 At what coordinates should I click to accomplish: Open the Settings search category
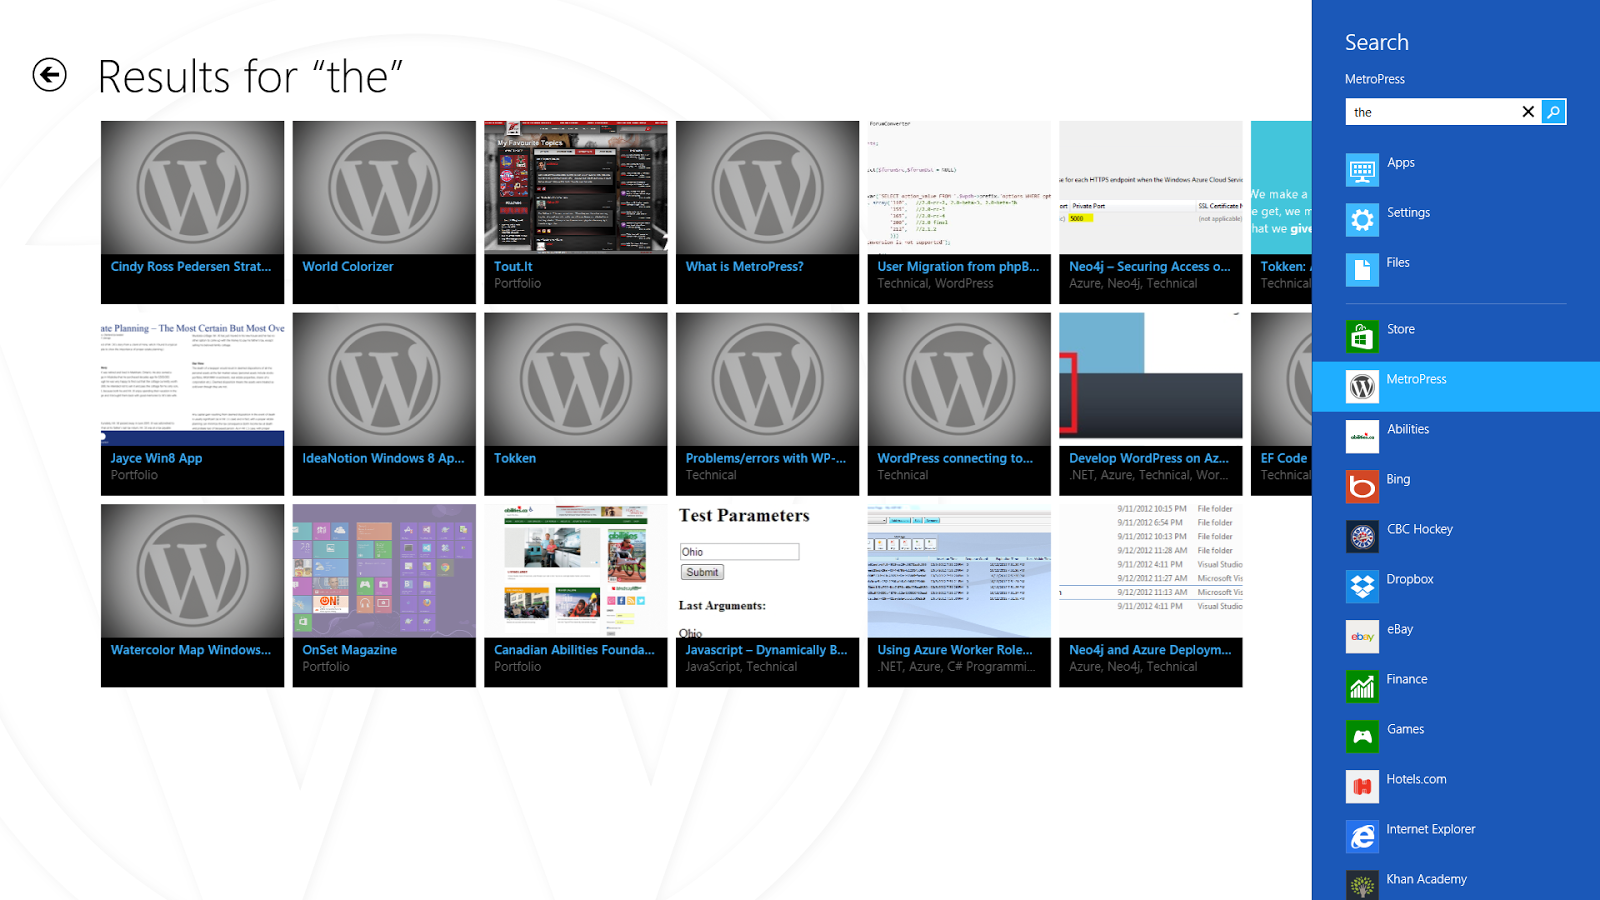pyautogui.click(x=1407, y=213)
